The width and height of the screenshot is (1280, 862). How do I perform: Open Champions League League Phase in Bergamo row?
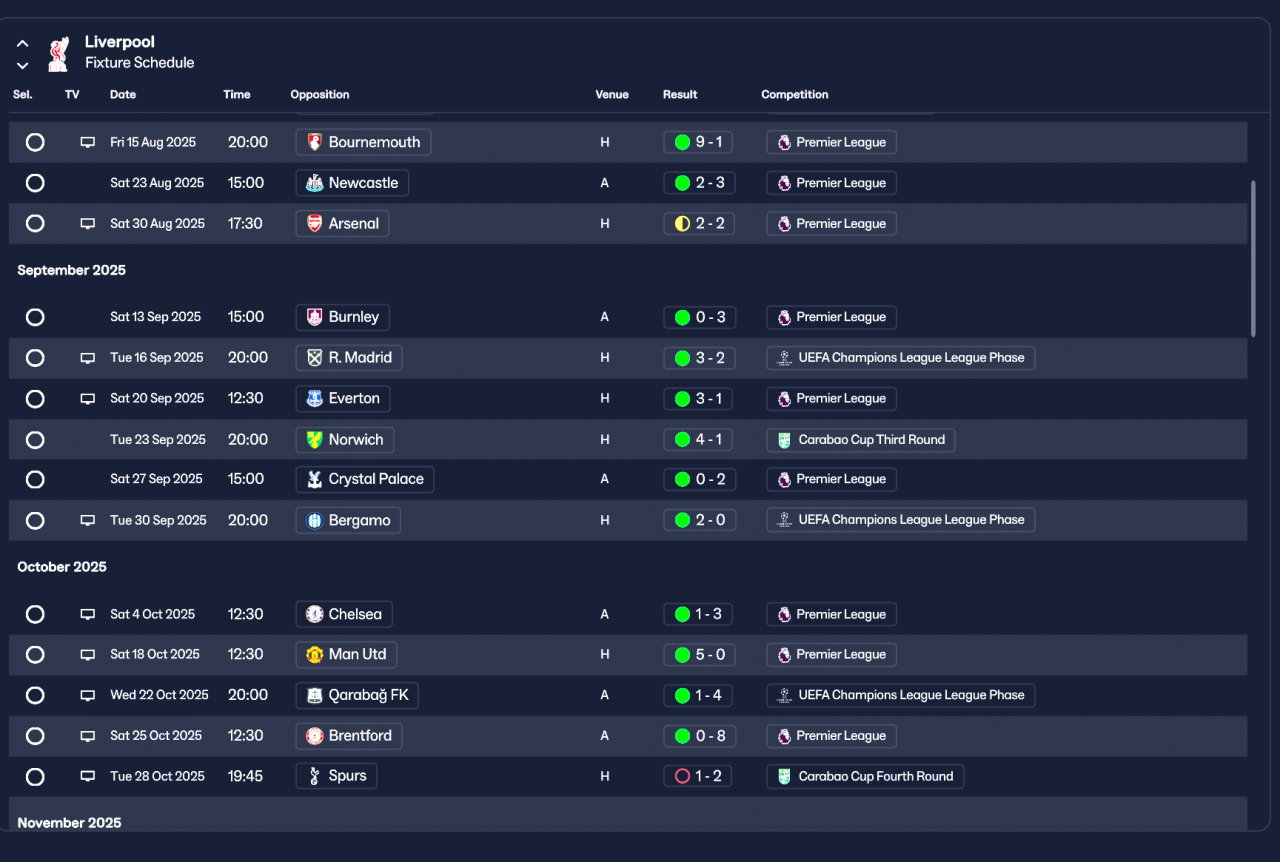point(900,520)
